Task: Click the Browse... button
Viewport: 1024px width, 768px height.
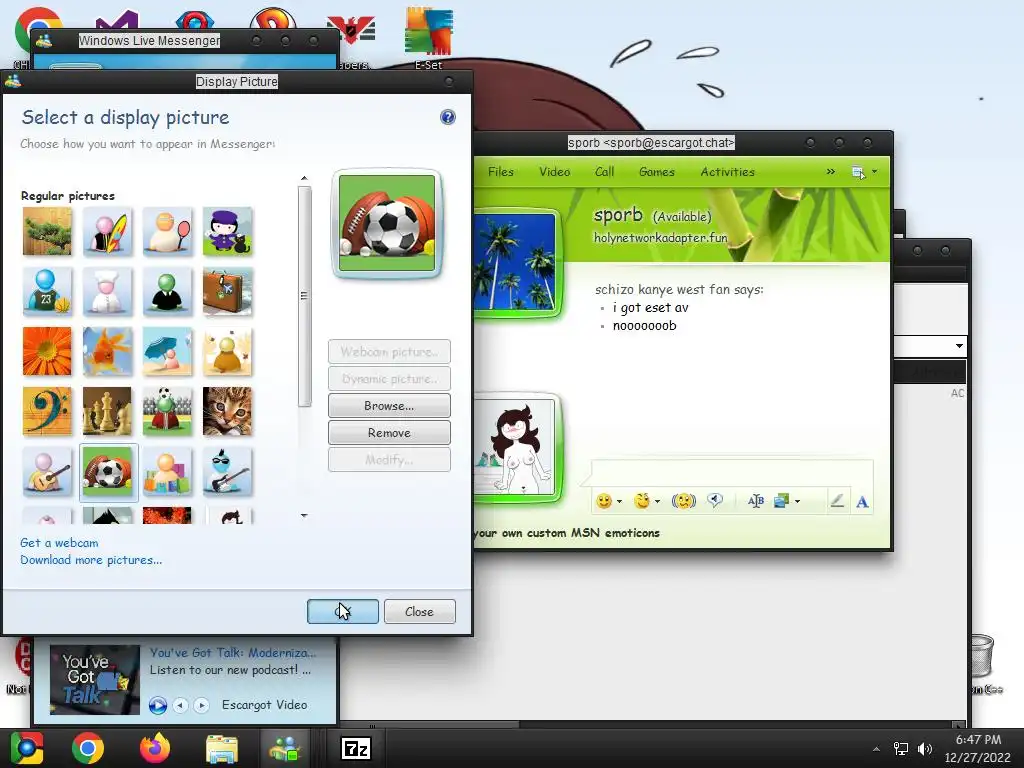Action: pyautogui.click(x=389, y=406)
